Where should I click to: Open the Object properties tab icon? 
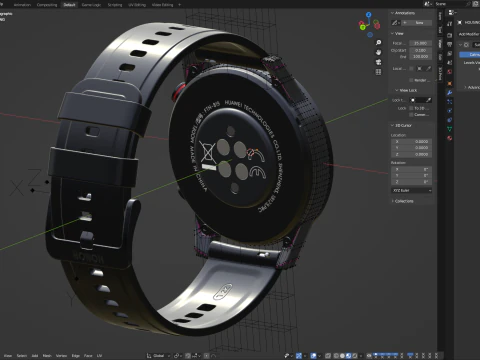(450, 83)
